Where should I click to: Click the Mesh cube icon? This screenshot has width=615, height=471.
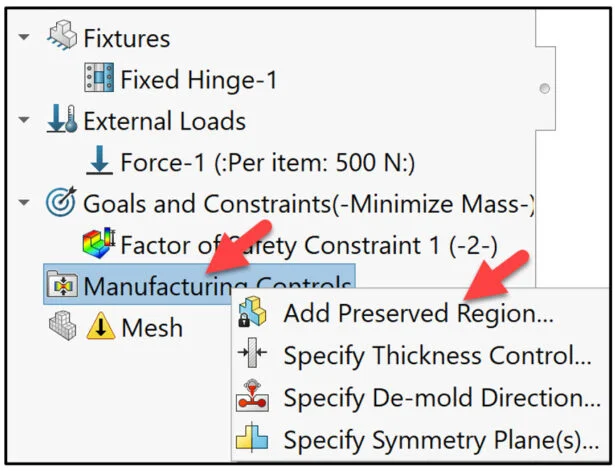tap(62, 326)
